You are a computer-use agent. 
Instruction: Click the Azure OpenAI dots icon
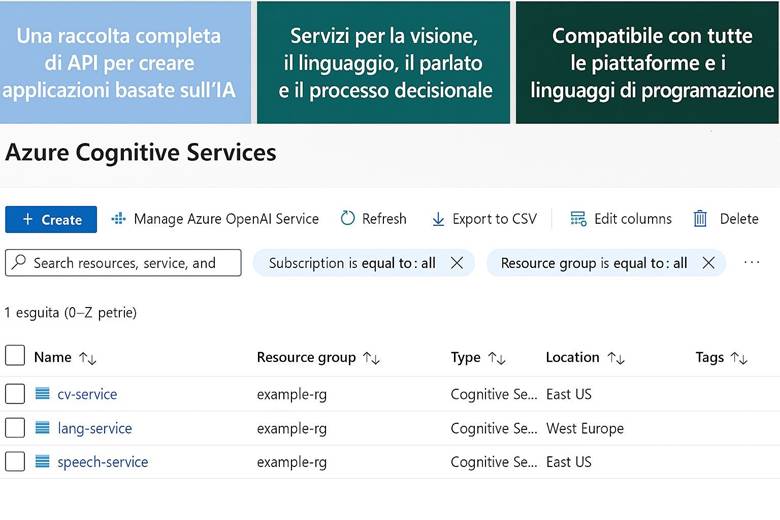tap(118, 219)
